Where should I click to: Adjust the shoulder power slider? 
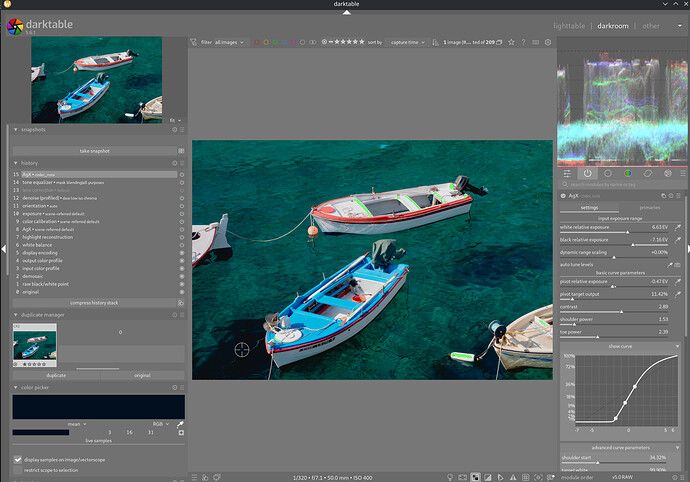click(x=614, y=320)
